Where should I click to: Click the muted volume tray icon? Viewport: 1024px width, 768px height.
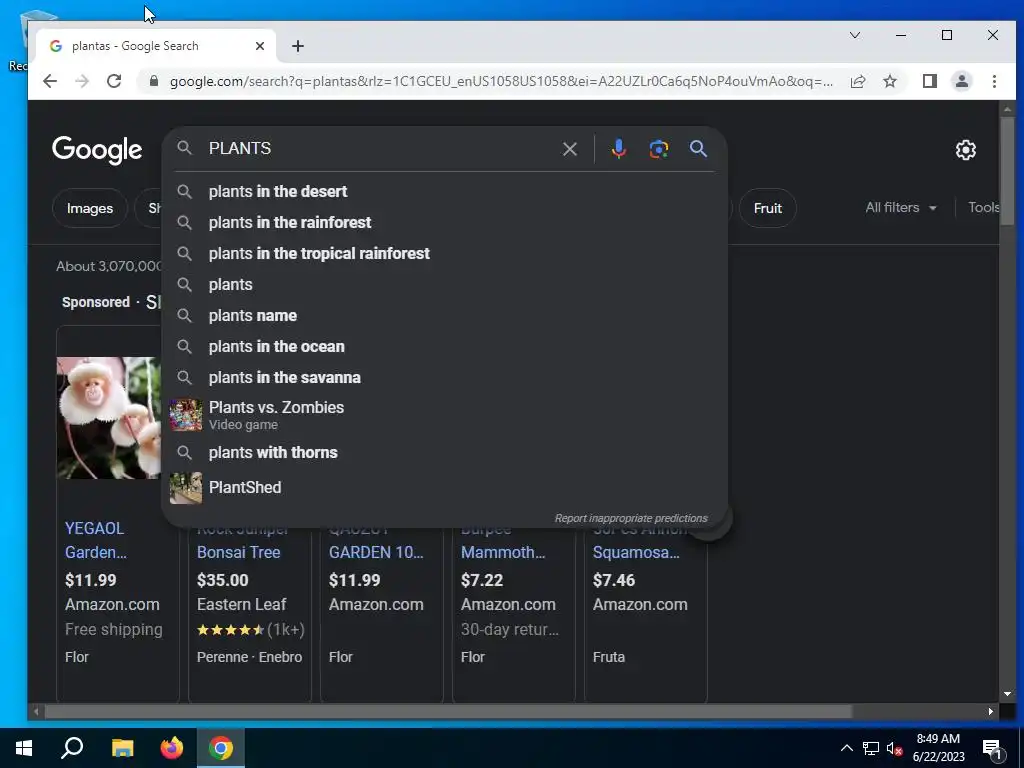[x=894, y=748]
